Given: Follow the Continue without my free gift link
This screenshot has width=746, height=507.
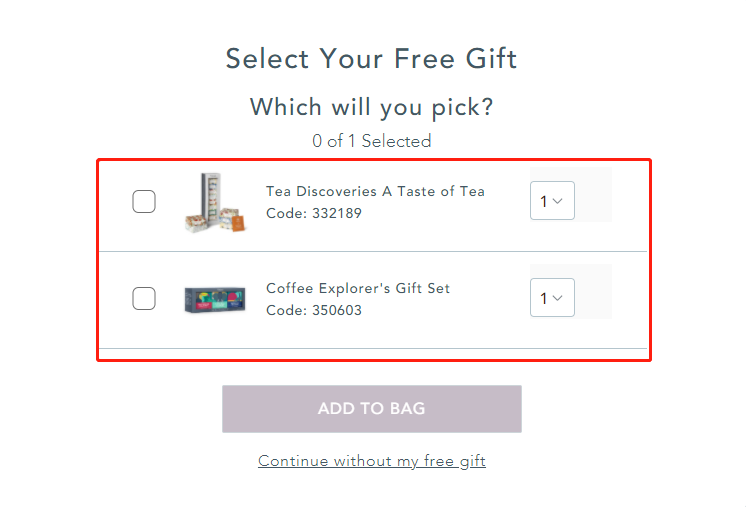Looking at the screenshot, I should 372,461.
